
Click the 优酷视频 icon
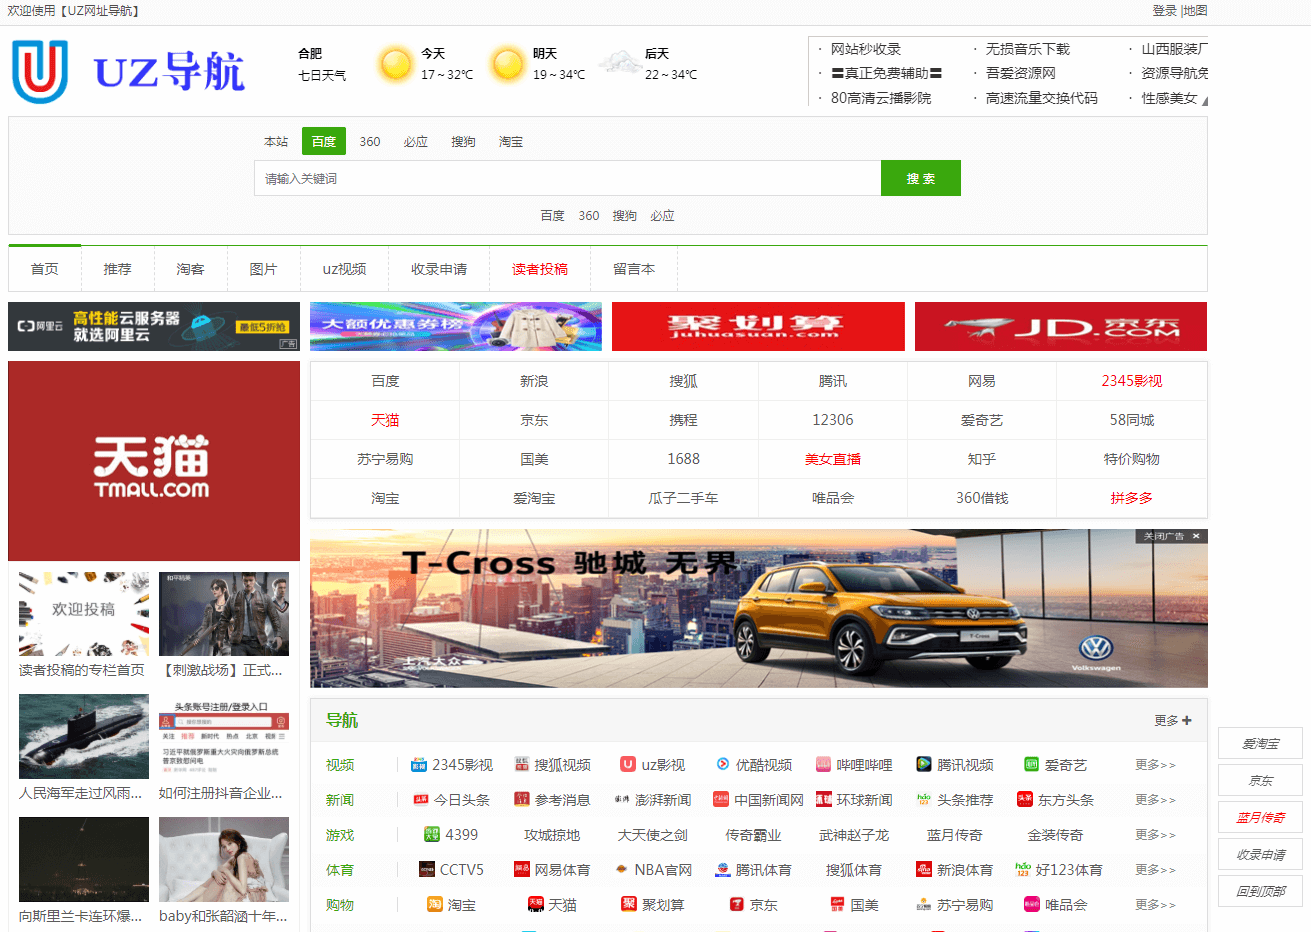coord(722,764)
